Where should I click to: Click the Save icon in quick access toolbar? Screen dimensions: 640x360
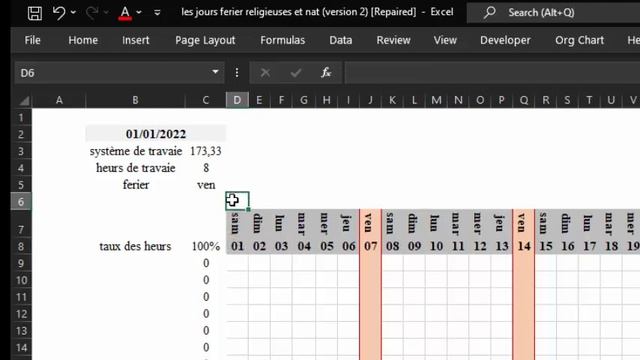[x=35, y=13]
